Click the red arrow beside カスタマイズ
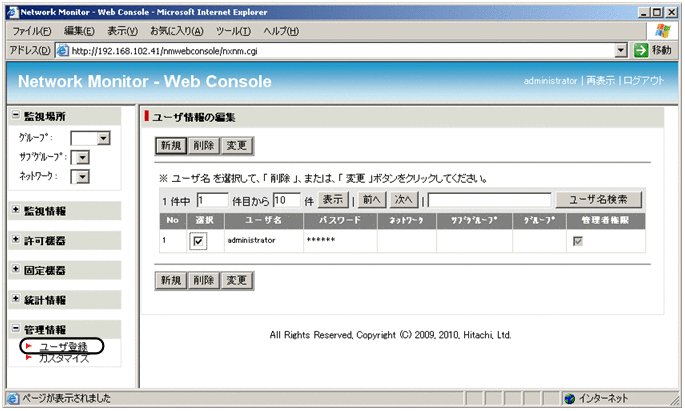 [x=29, y=357]
